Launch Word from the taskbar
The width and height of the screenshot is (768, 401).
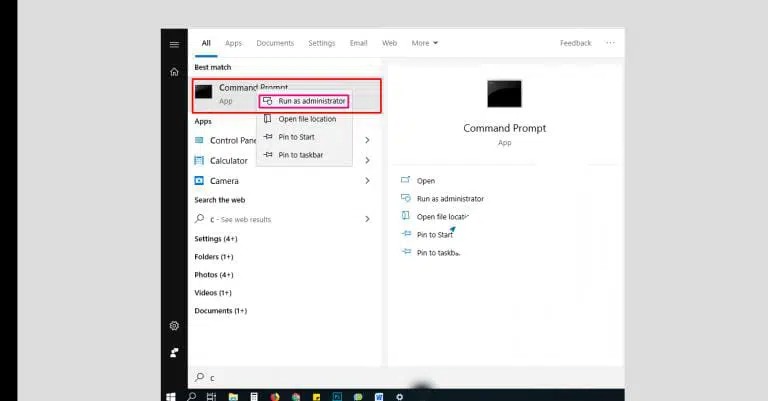(x=379, y=397)
